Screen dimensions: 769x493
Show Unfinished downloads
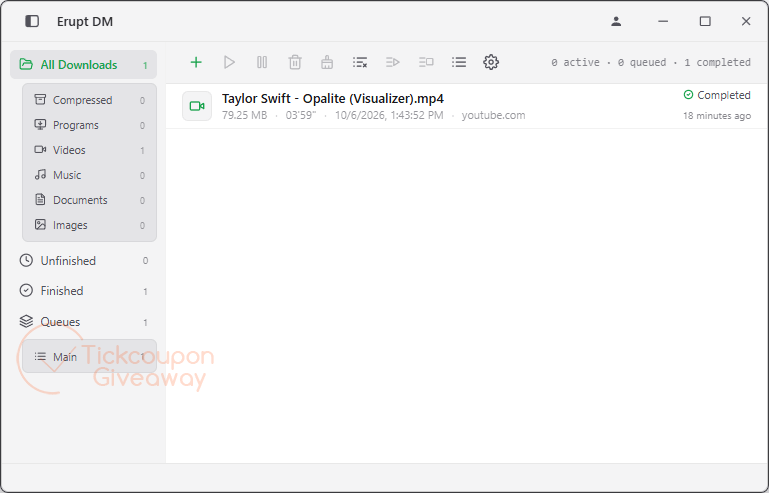pyautogui.click(x=83, y=261)
